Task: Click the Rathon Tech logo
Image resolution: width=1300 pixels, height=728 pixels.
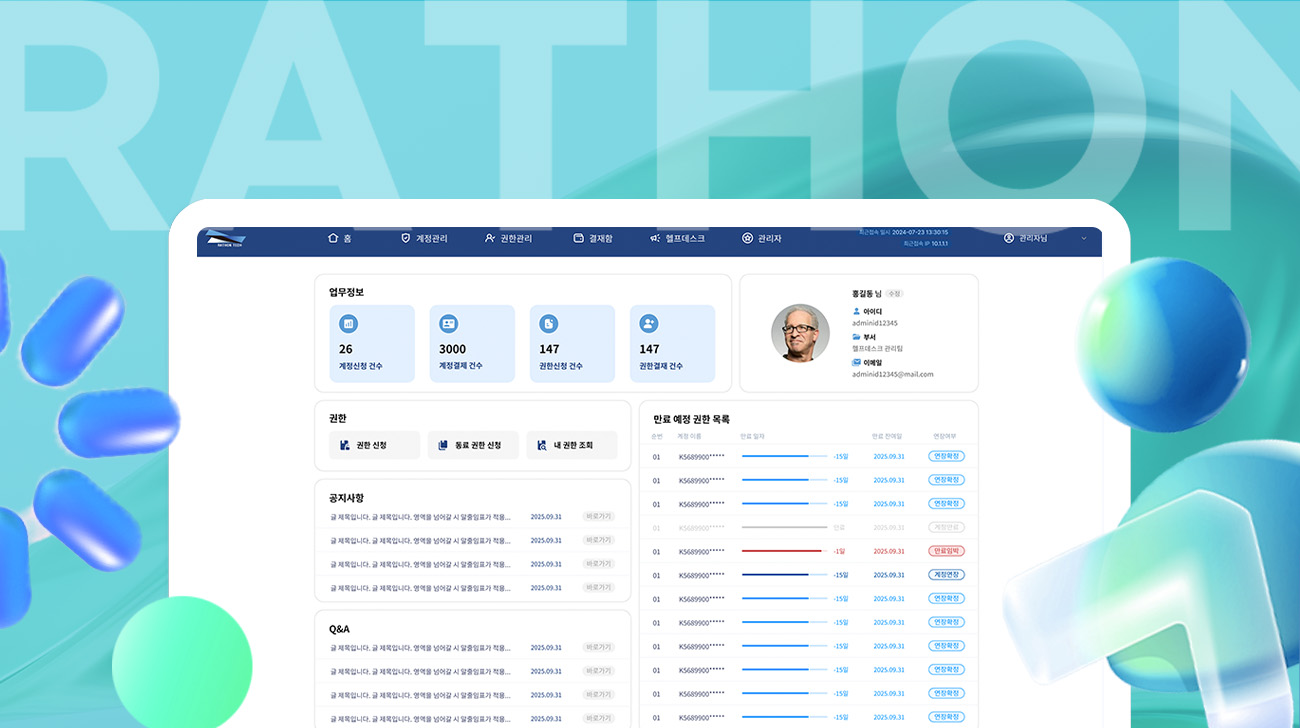Action: (x=225, y=239)
